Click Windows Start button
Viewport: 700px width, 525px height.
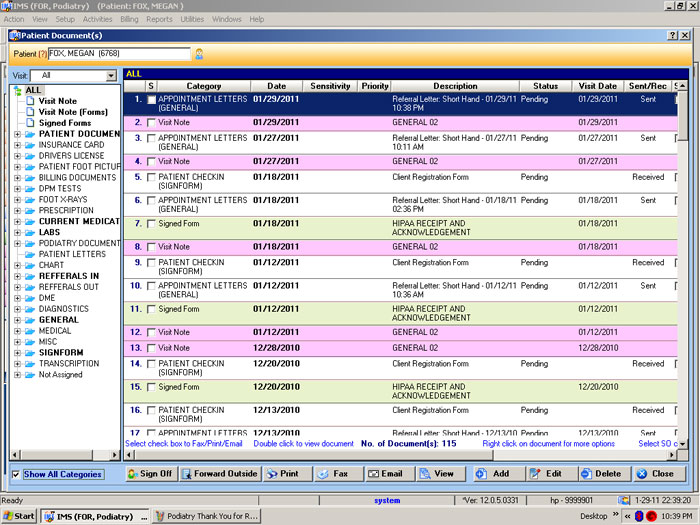tap(18, 516)
